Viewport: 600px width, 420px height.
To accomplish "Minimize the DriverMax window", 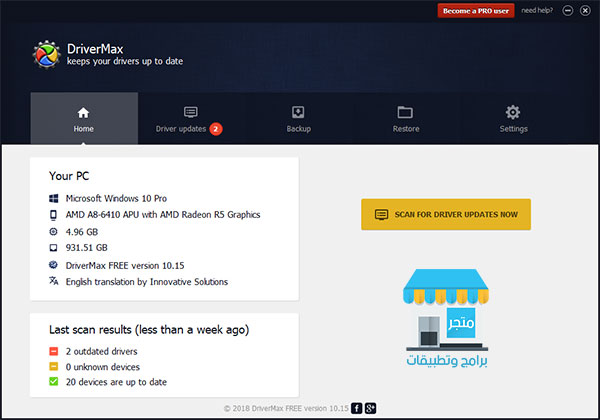I will click(x=567, y=11).
